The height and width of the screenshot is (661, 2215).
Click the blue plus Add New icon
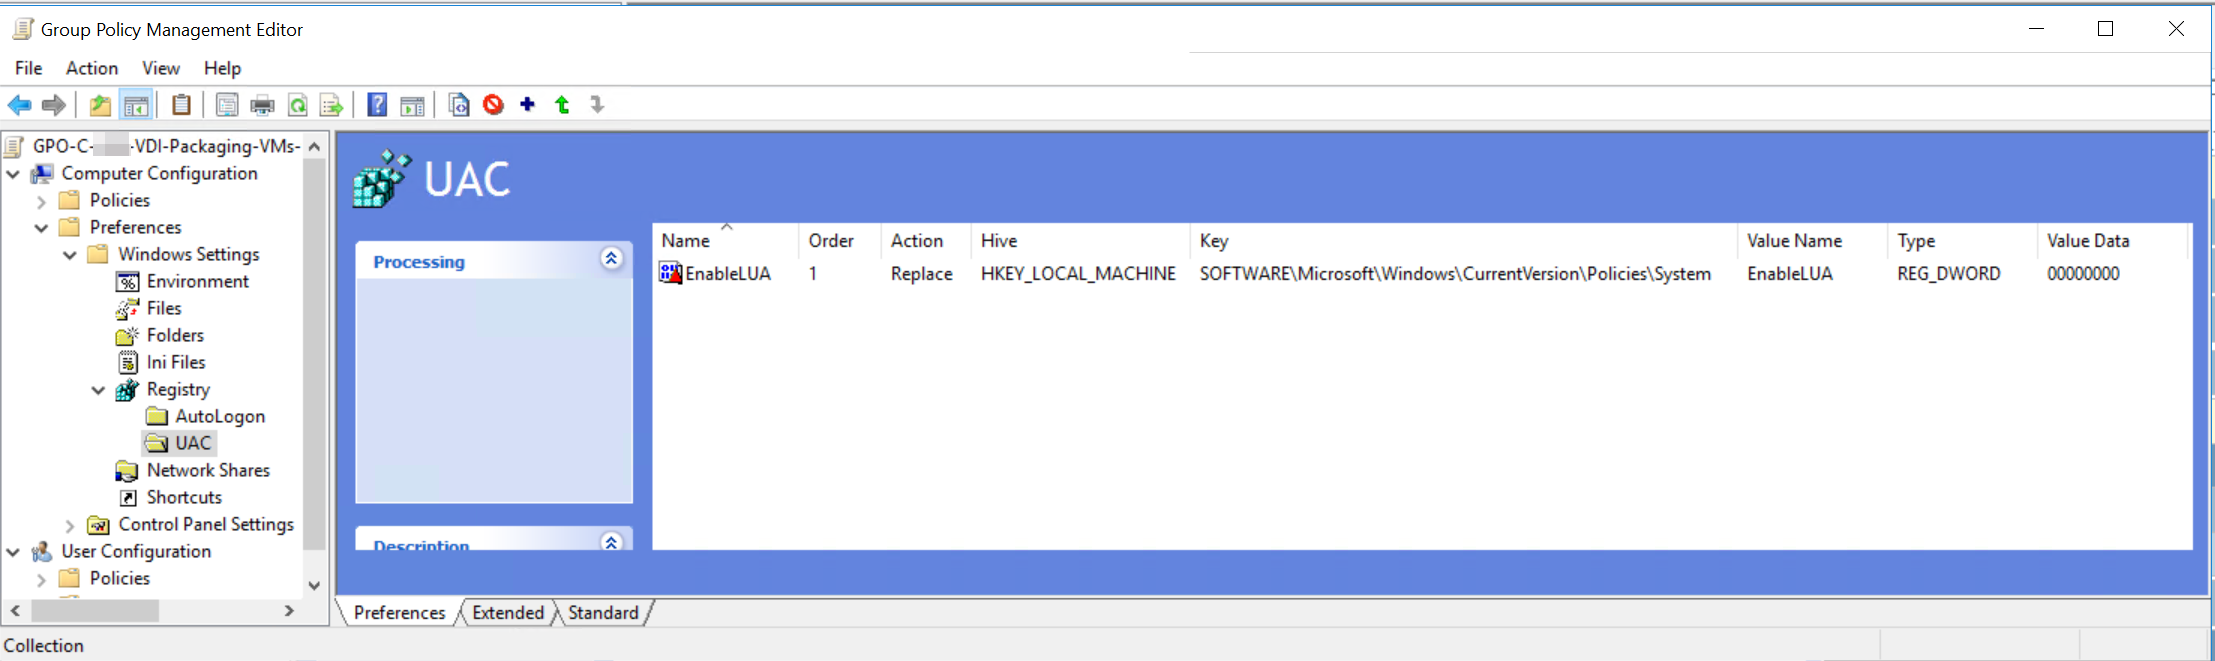pos(527,104)
